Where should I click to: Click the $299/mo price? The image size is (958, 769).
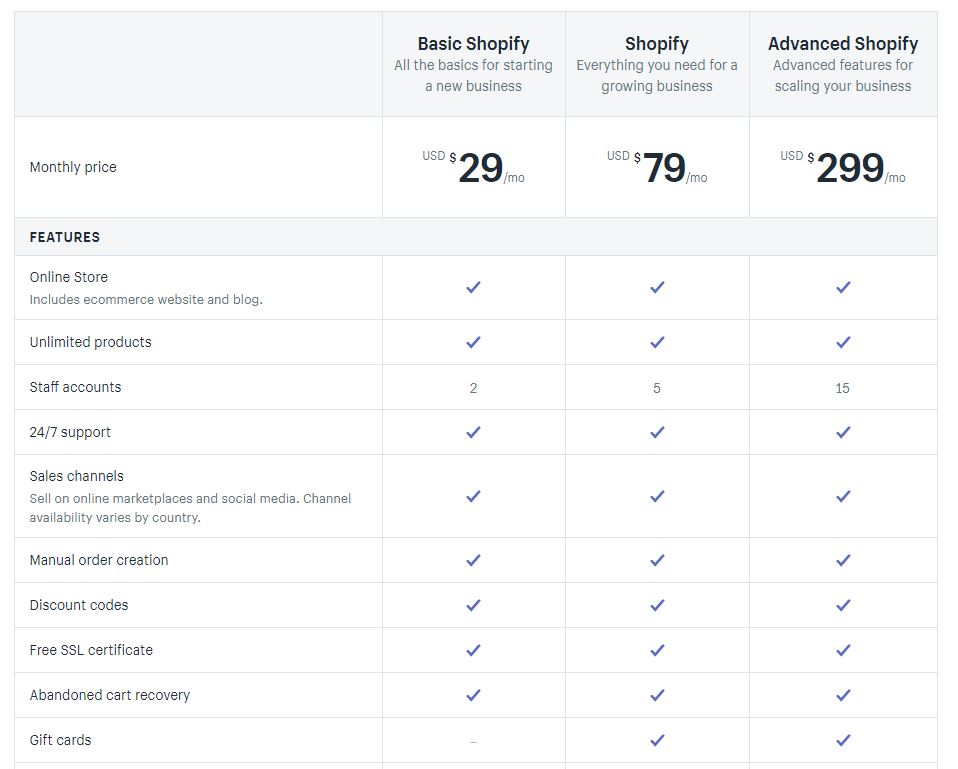click(843, 167)
